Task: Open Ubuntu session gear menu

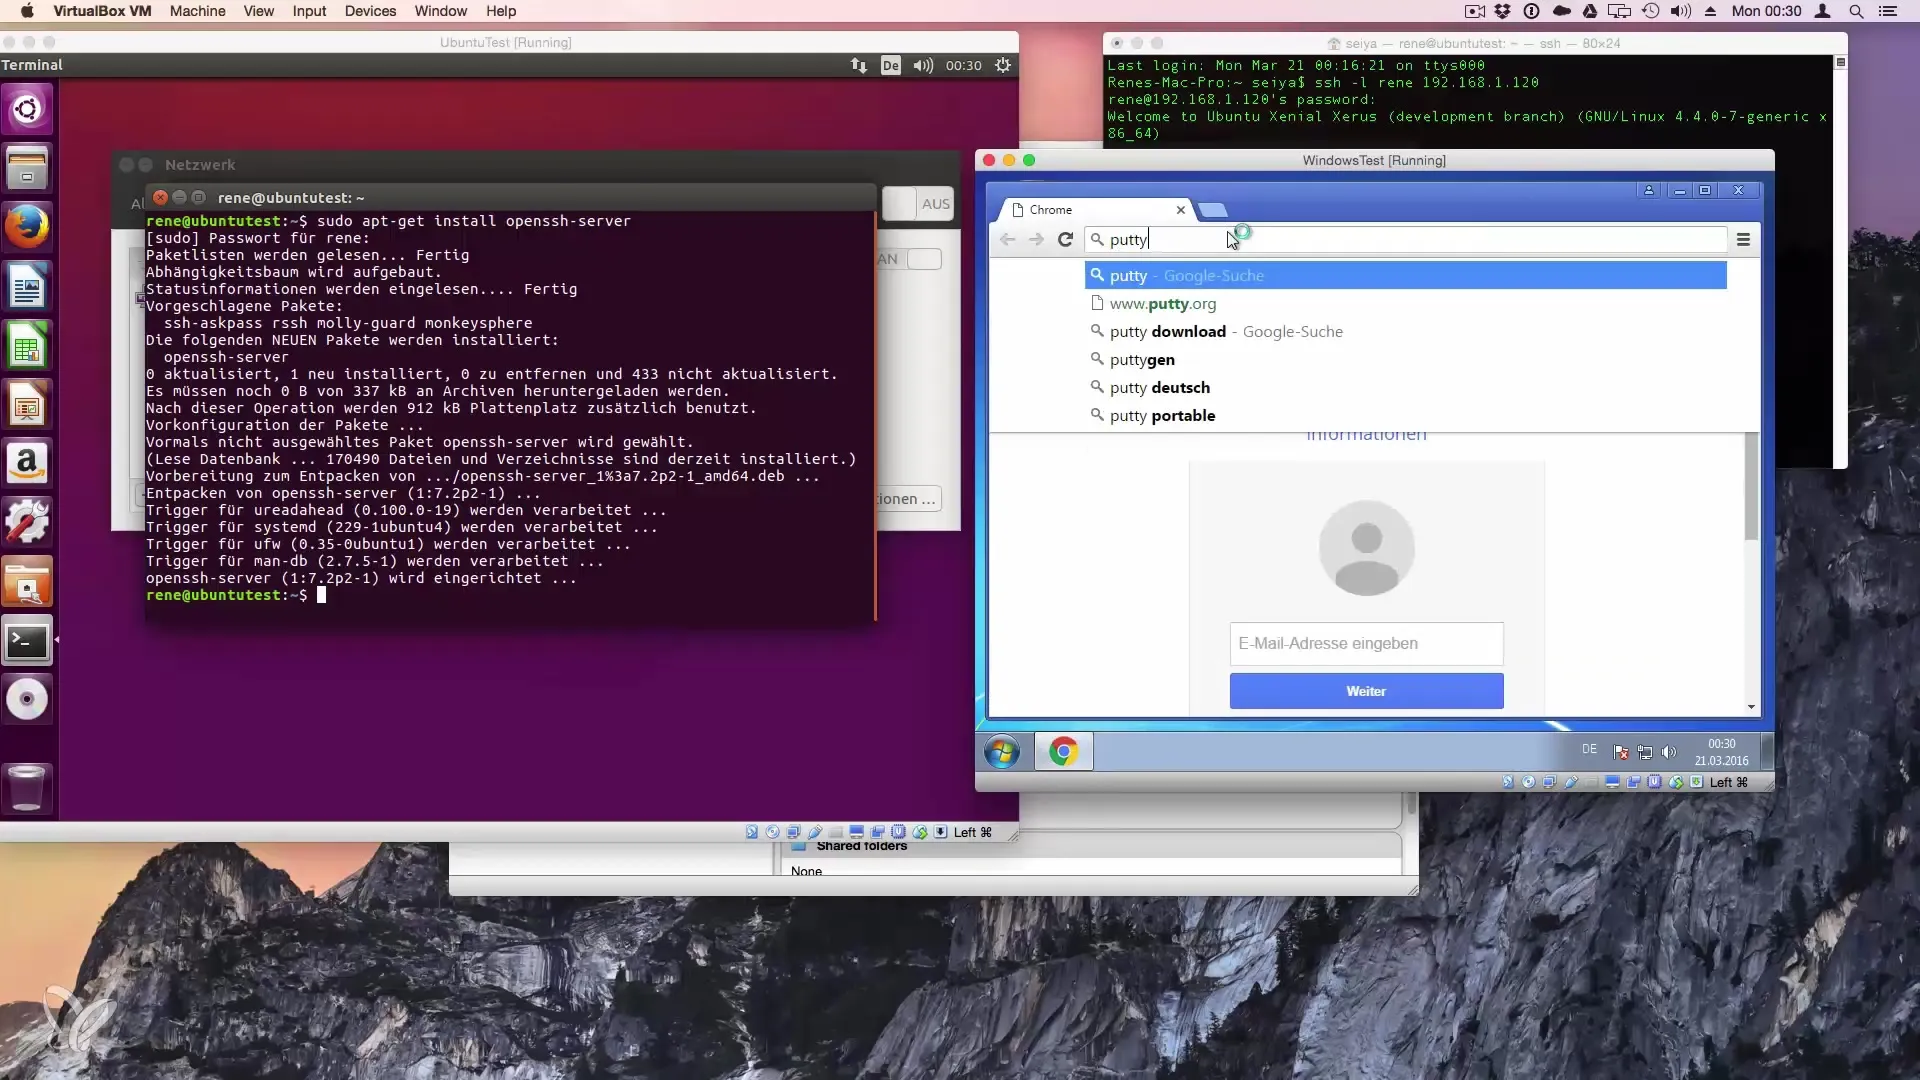Action: pos(1003,65)
